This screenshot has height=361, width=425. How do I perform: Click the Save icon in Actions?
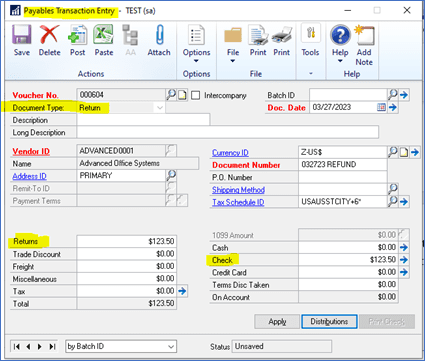click(x=22, y=35)
